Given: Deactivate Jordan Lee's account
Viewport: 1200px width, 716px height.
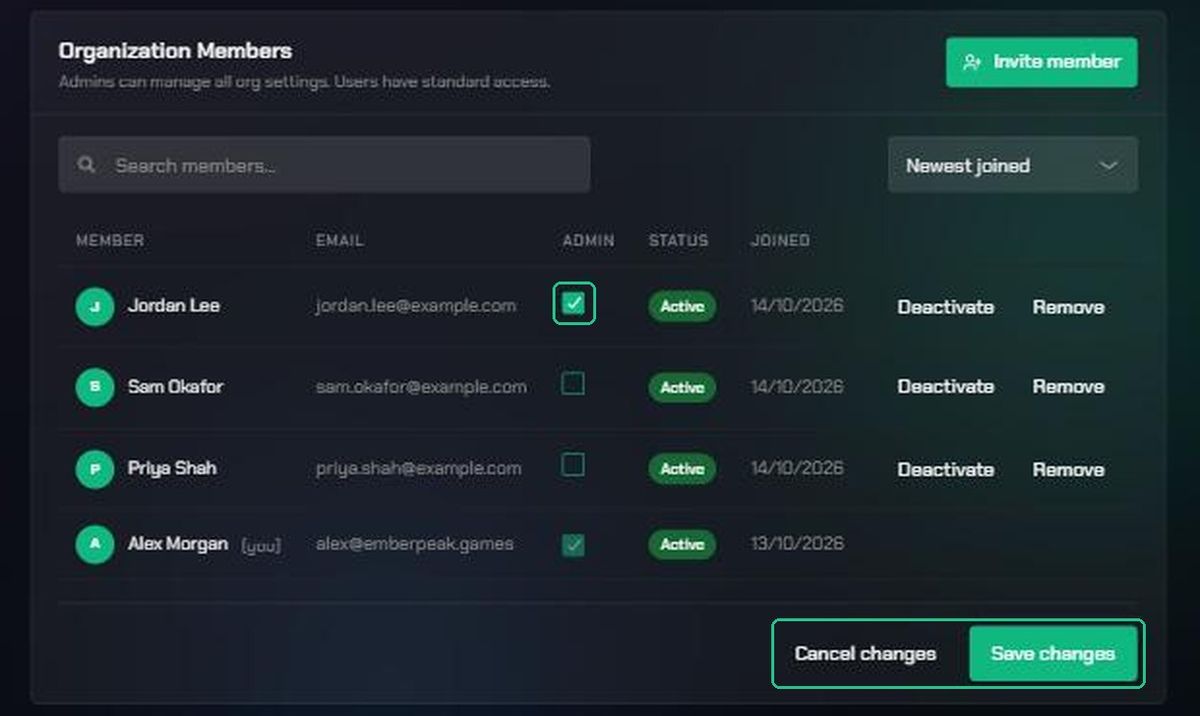Looking at the screenshot, I should click(x=945, y=307).
